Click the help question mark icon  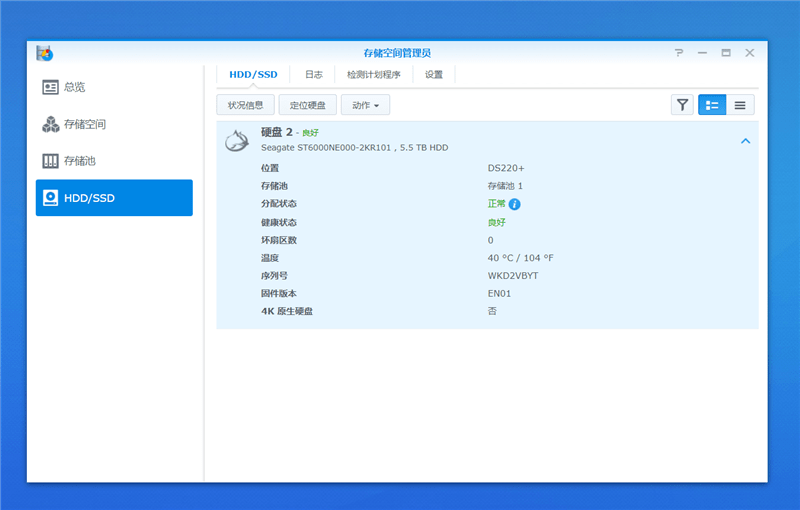tap(679, 53)
